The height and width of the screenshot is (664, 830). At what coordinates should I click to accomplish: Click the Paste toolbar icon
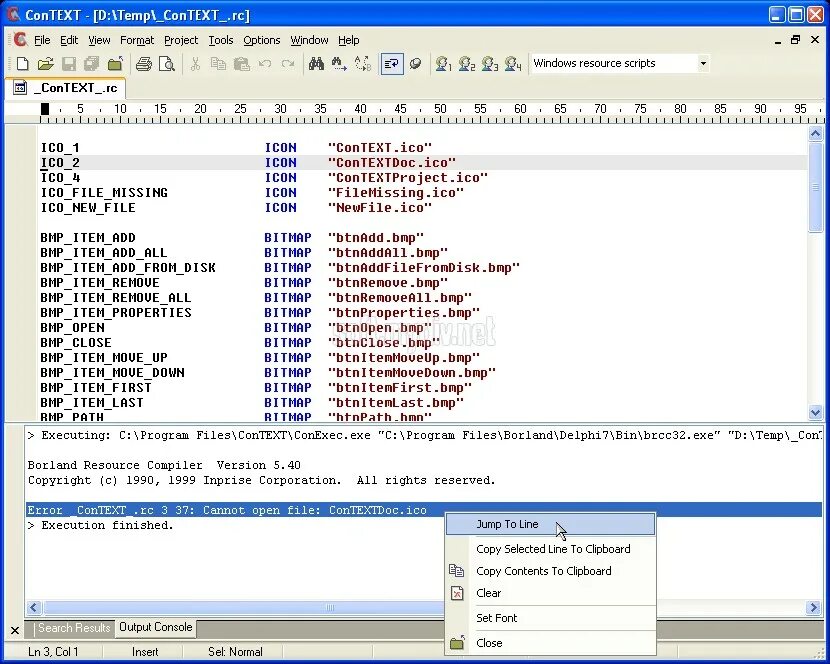[241, 64]
